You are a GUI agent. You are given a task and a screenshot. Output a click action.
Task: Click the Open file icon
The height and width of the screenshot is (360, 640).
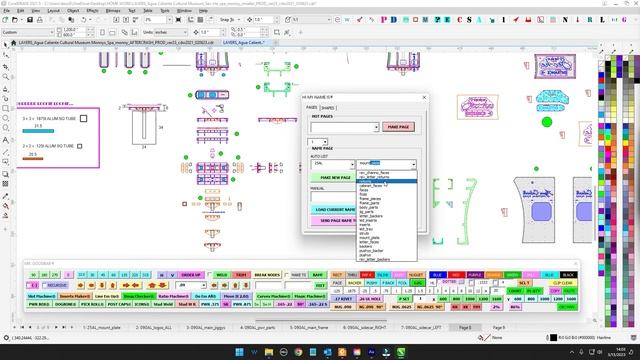pyautogui.click(x=15, y=20)
